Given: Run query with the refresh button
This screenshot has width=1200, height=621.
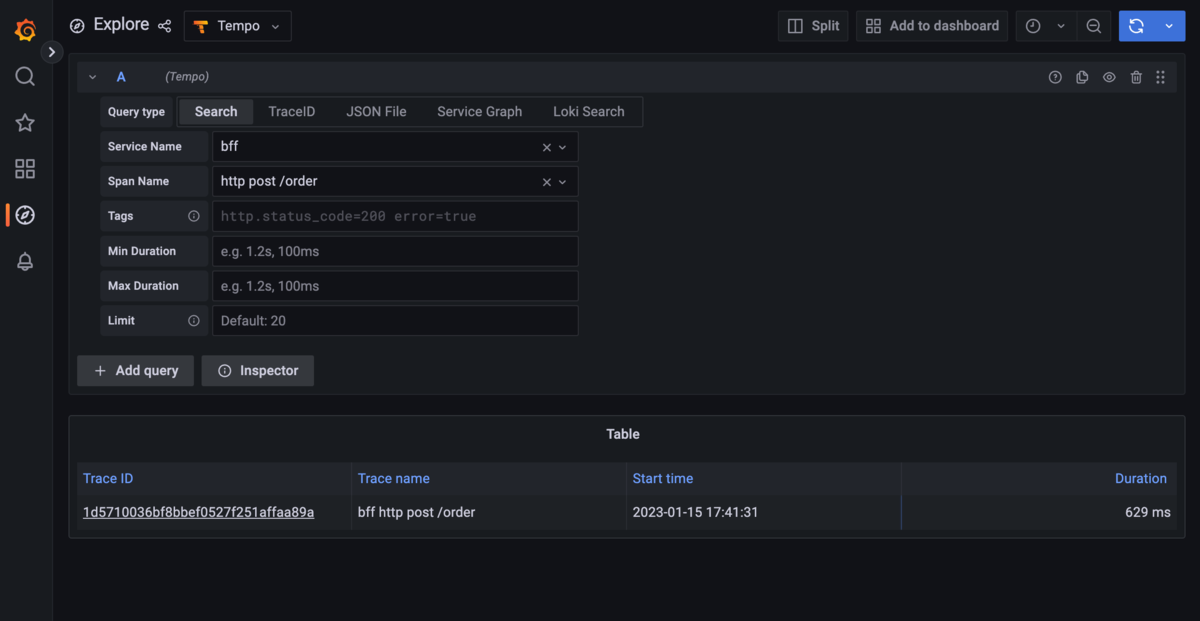Looking at the screenshot, I should pos(1136,26).
